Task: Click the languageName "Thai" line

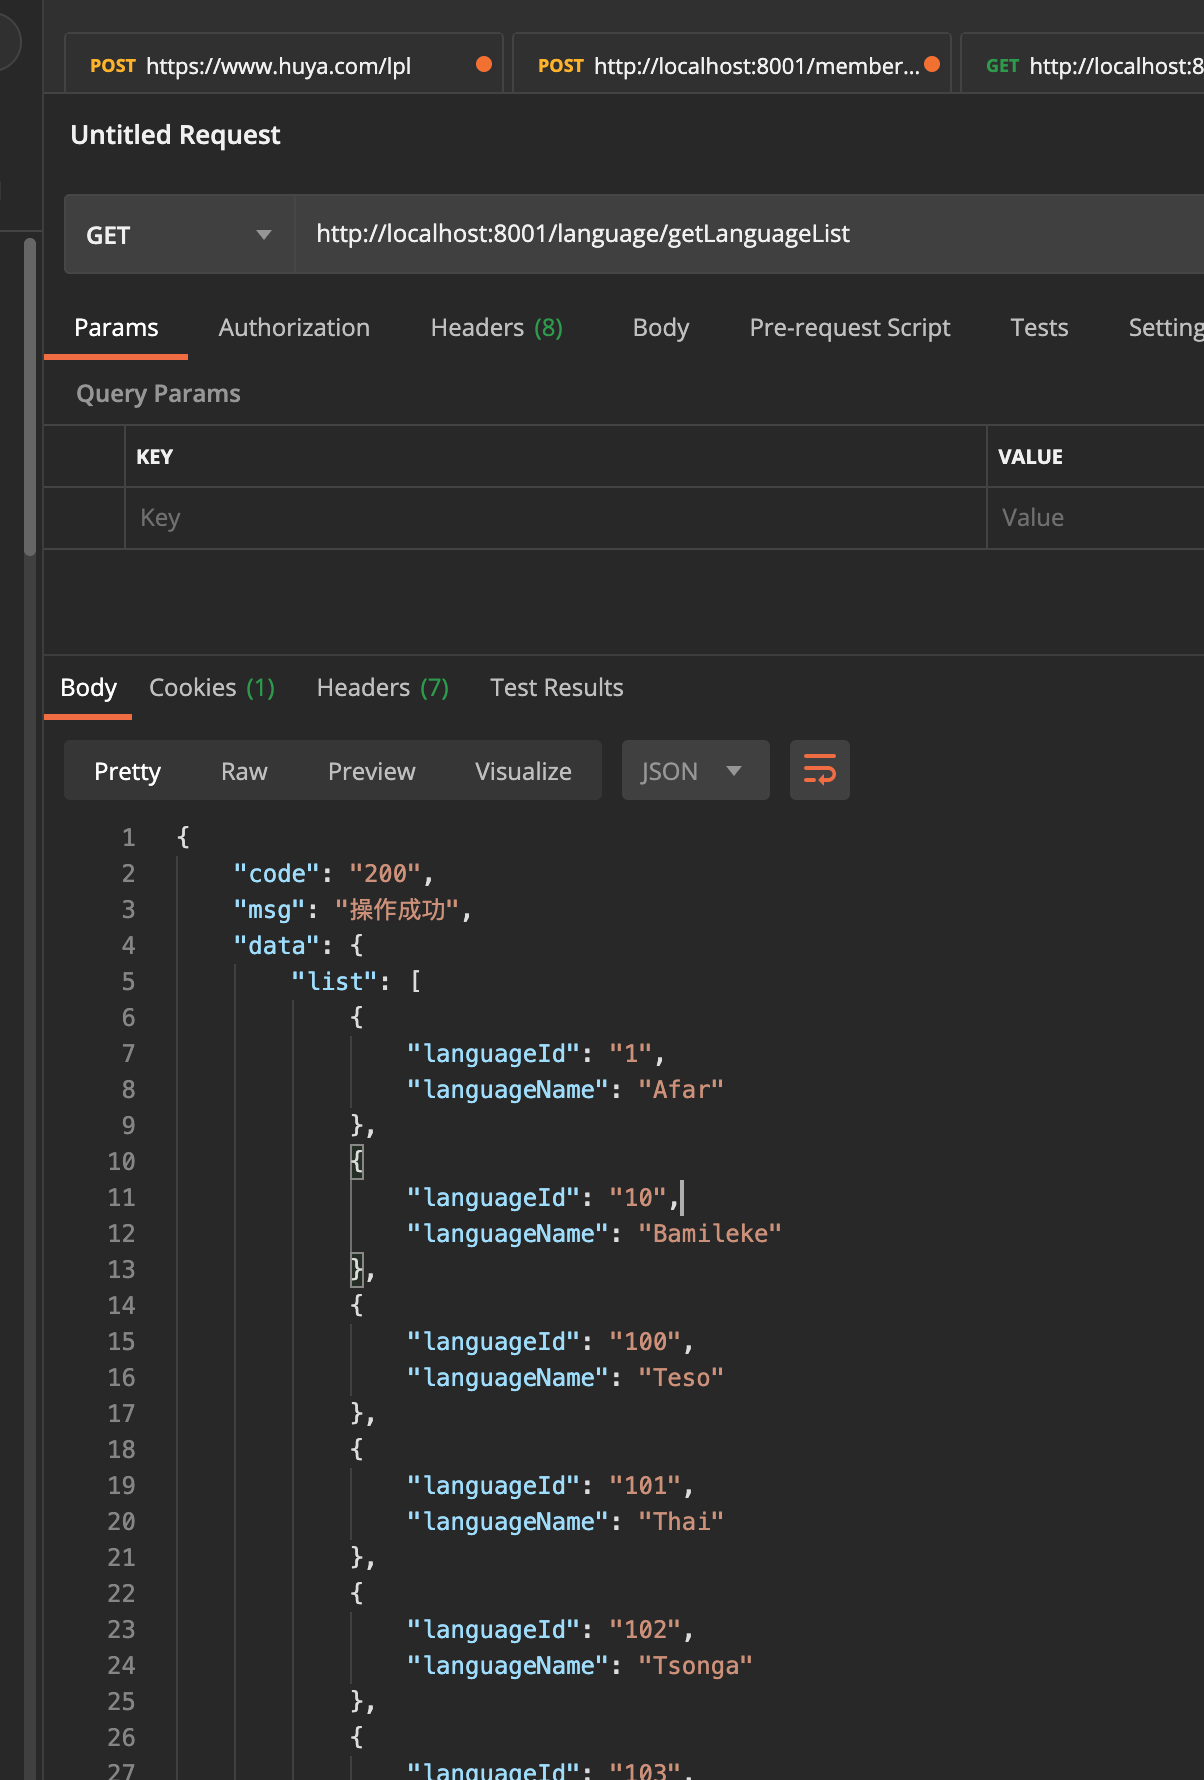Action: coord(565,1522)
